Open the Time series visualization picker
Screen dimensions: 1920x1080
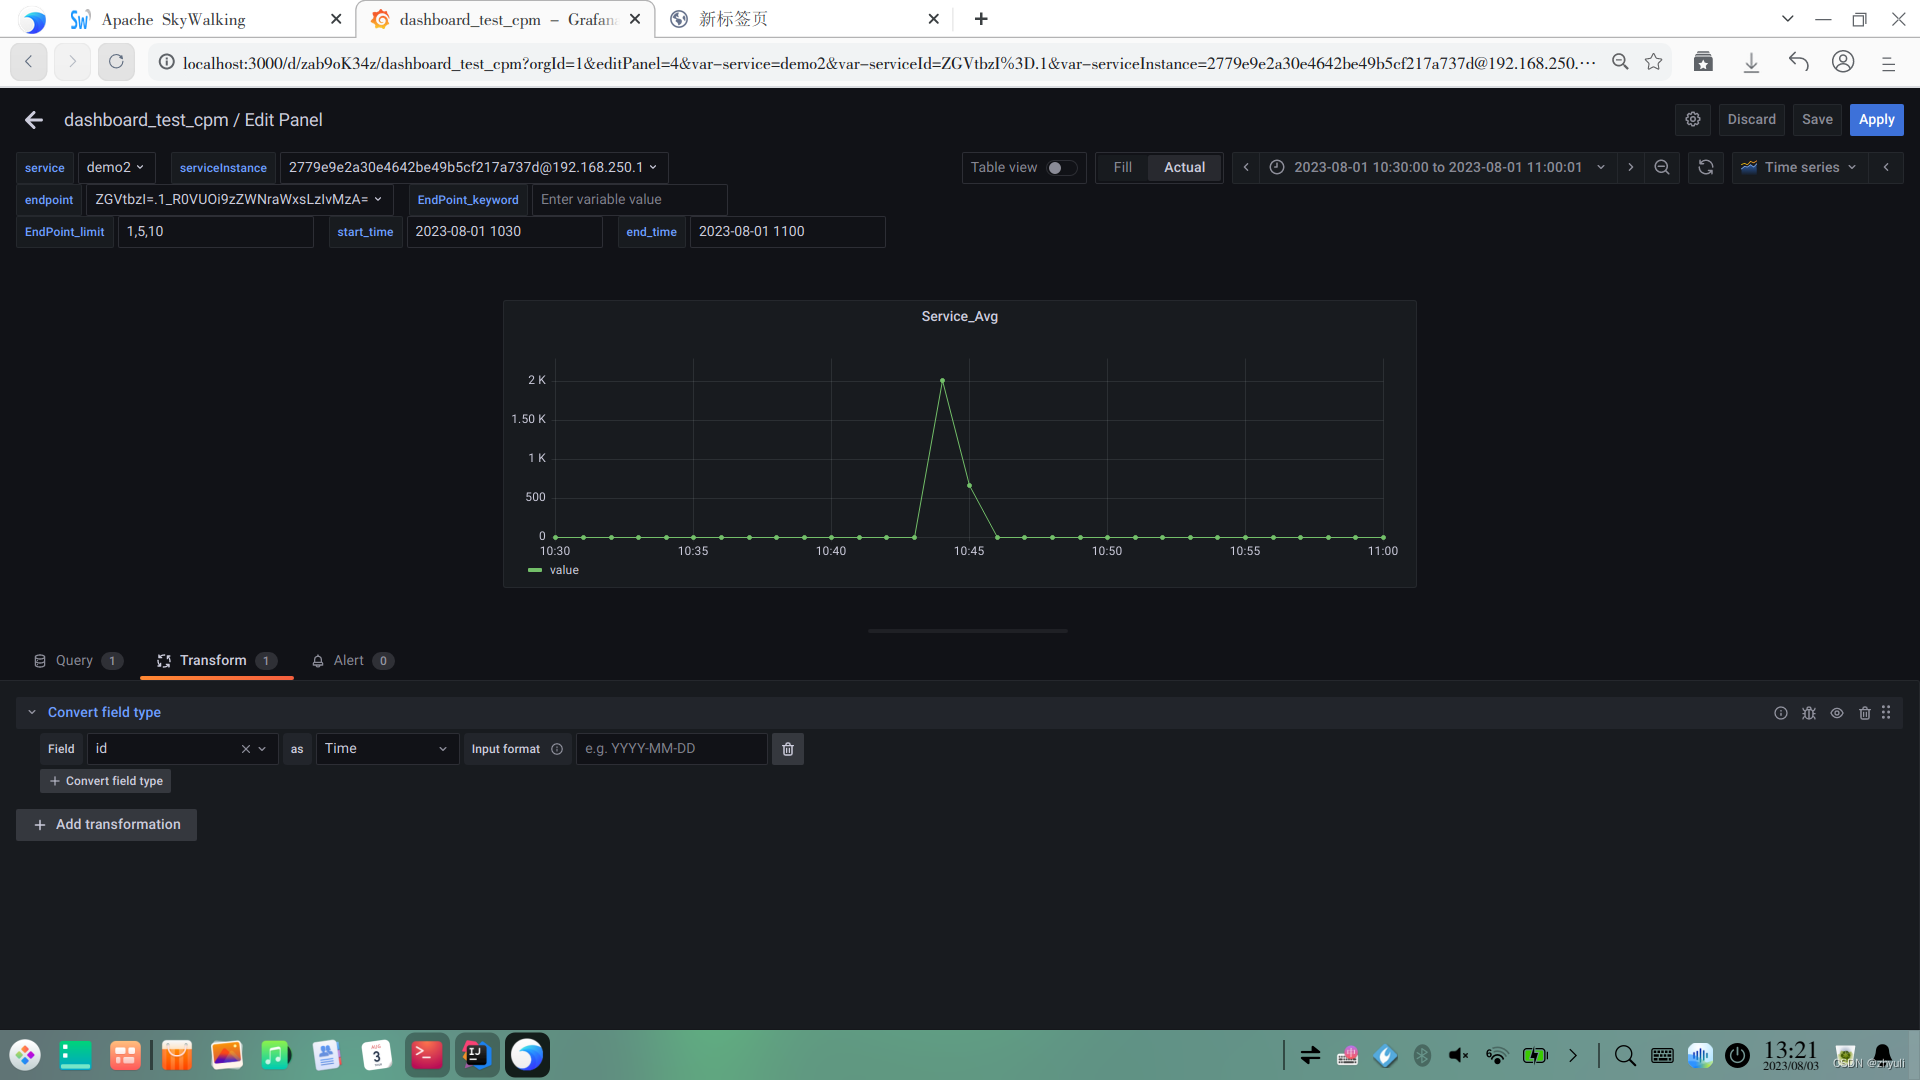1798,167
